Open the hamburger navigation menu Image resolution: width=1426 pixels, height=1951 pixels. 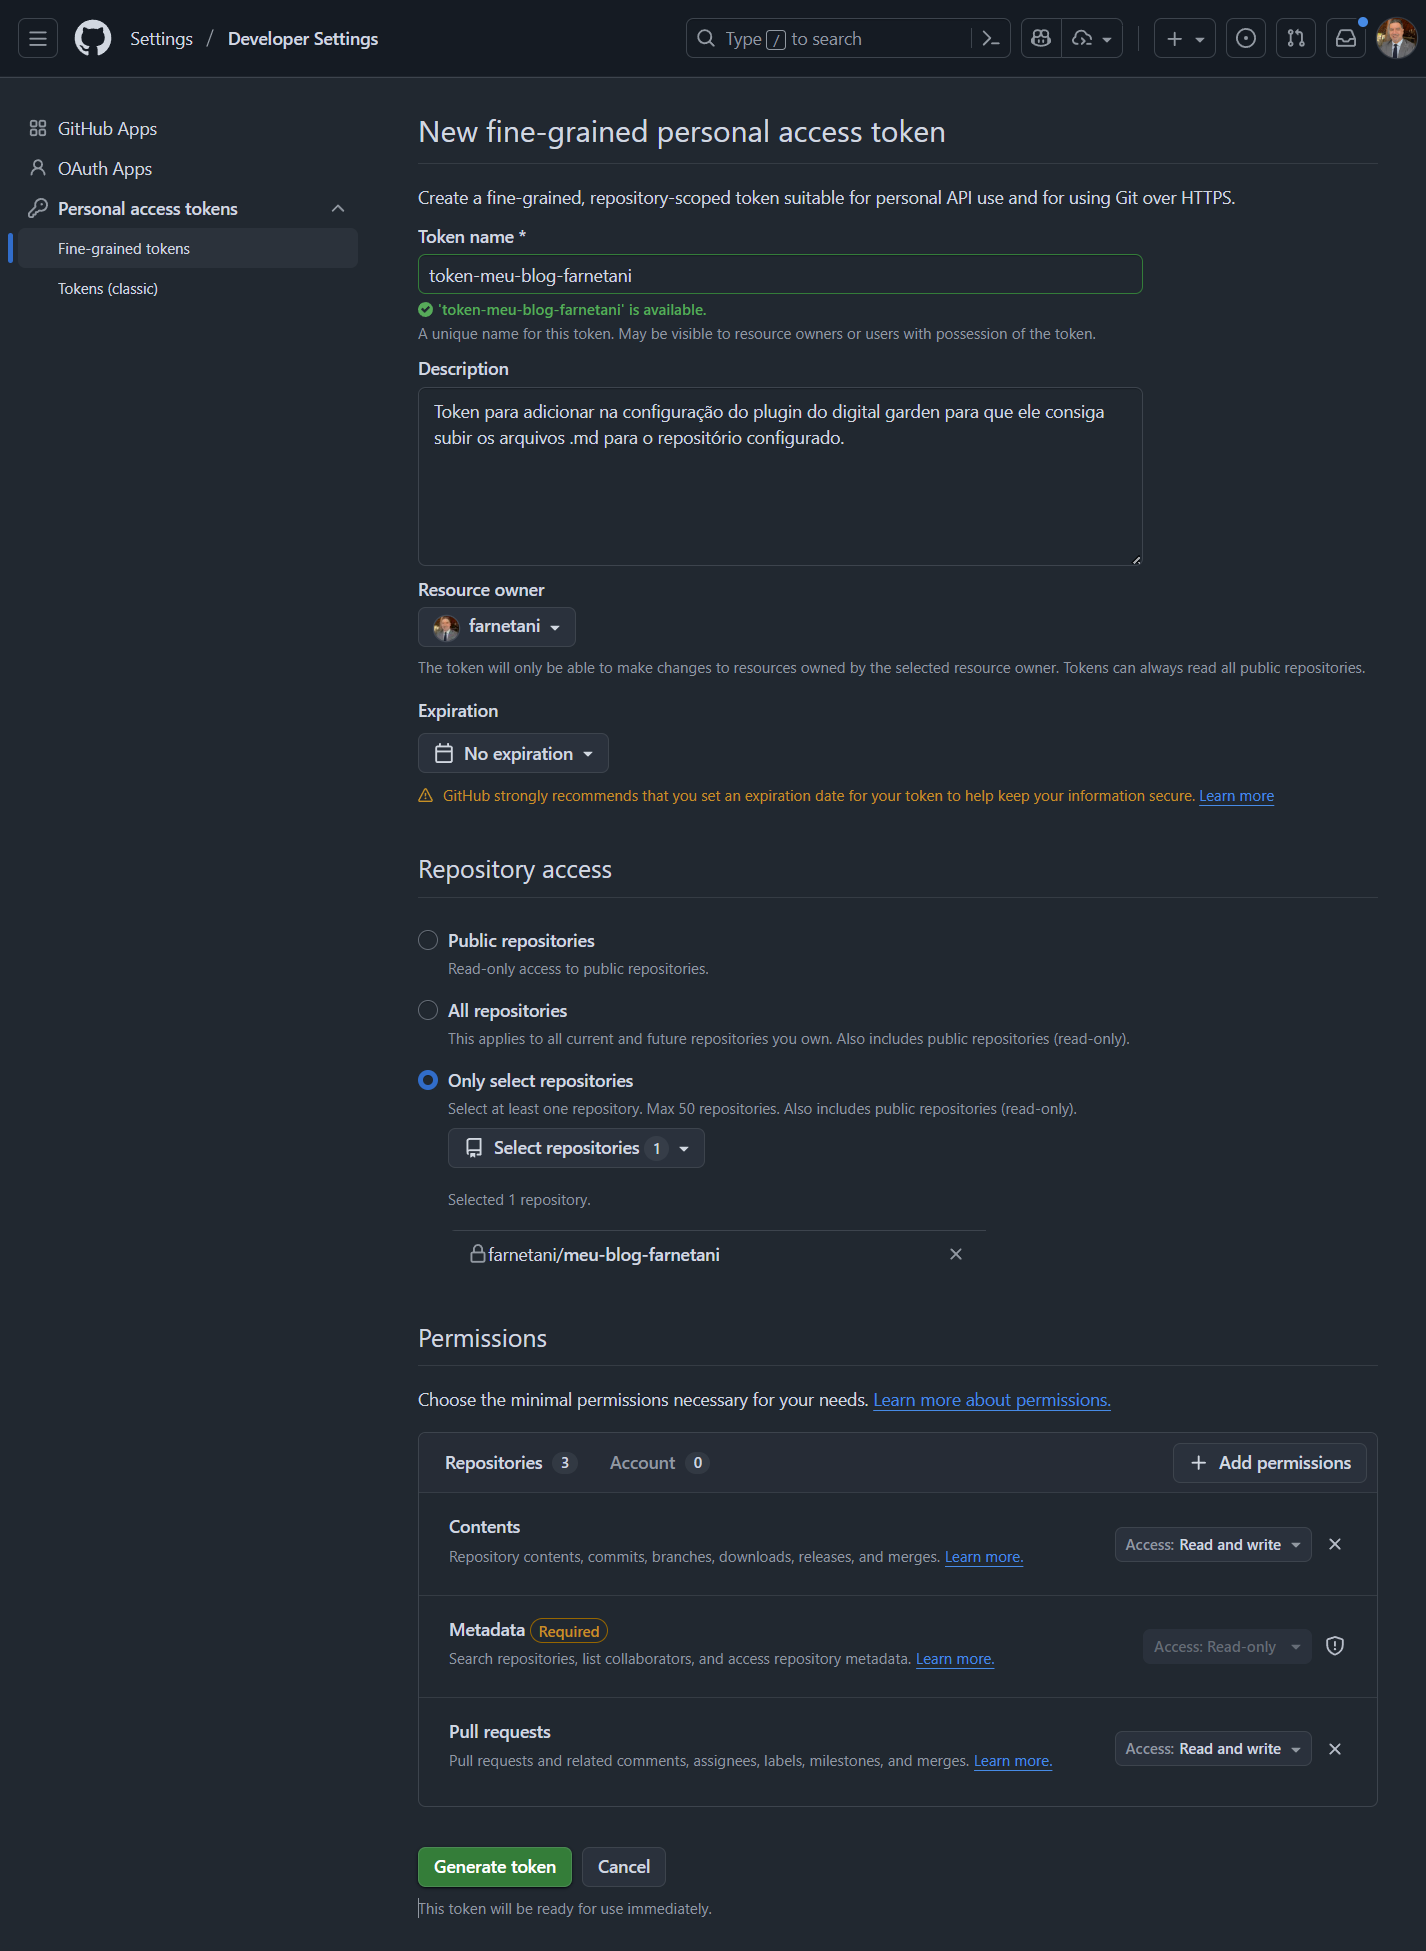coord(38,39)
